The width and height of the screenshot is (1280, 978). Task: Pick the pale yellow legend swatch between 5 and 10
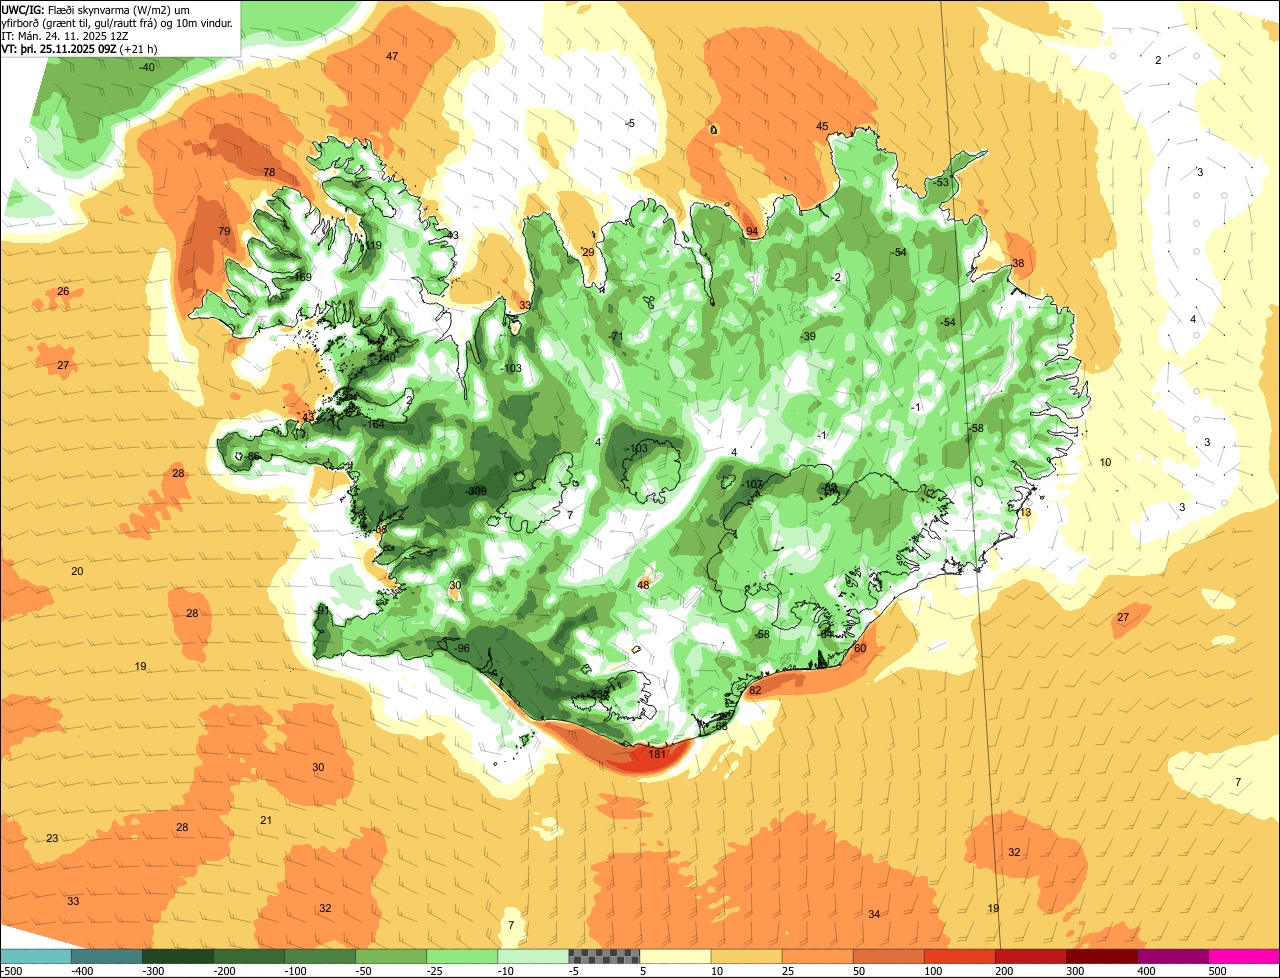coord(675,956)
